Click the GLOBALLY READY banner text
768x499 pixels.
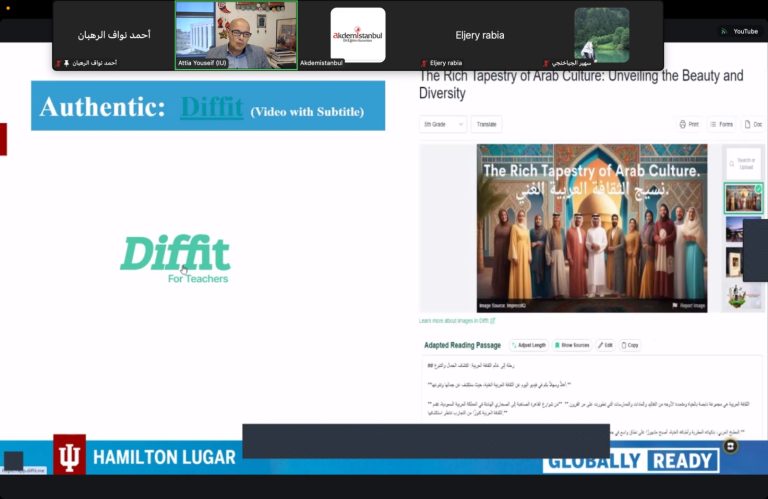click(x=631, y=461)
